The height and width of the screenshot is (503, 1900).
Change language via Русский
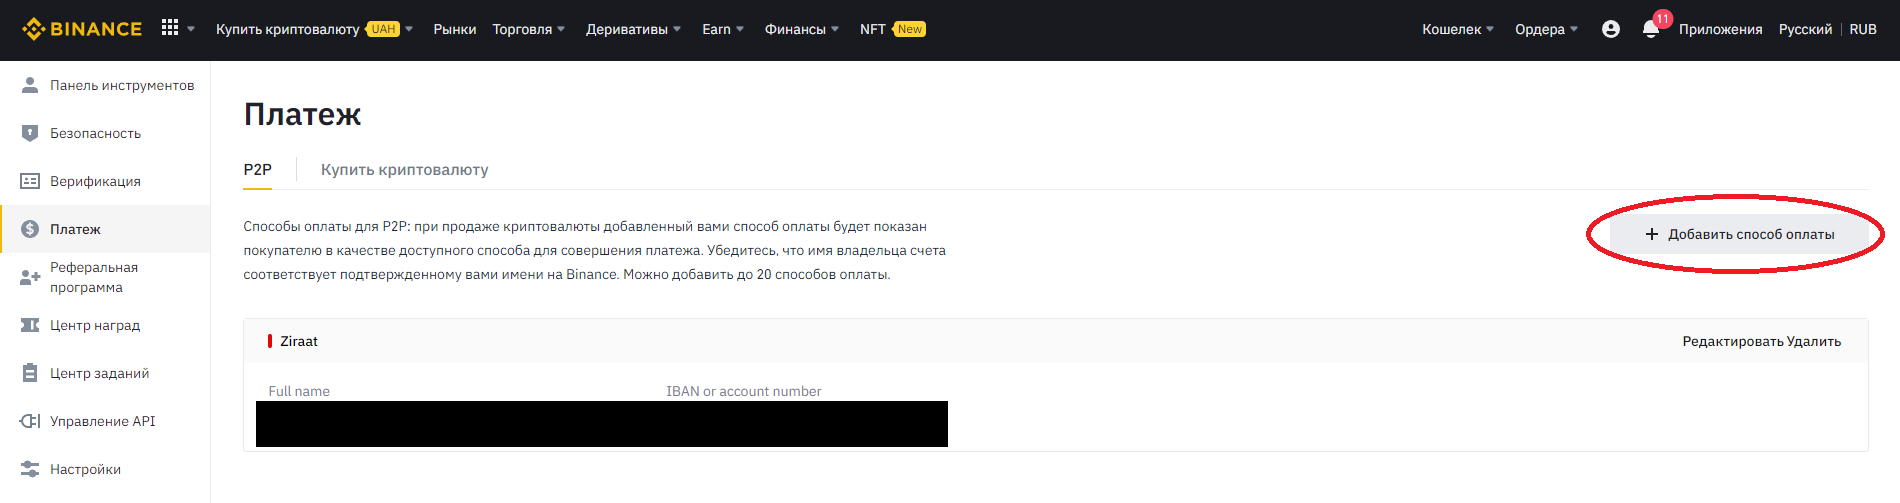click(1805, 29)
